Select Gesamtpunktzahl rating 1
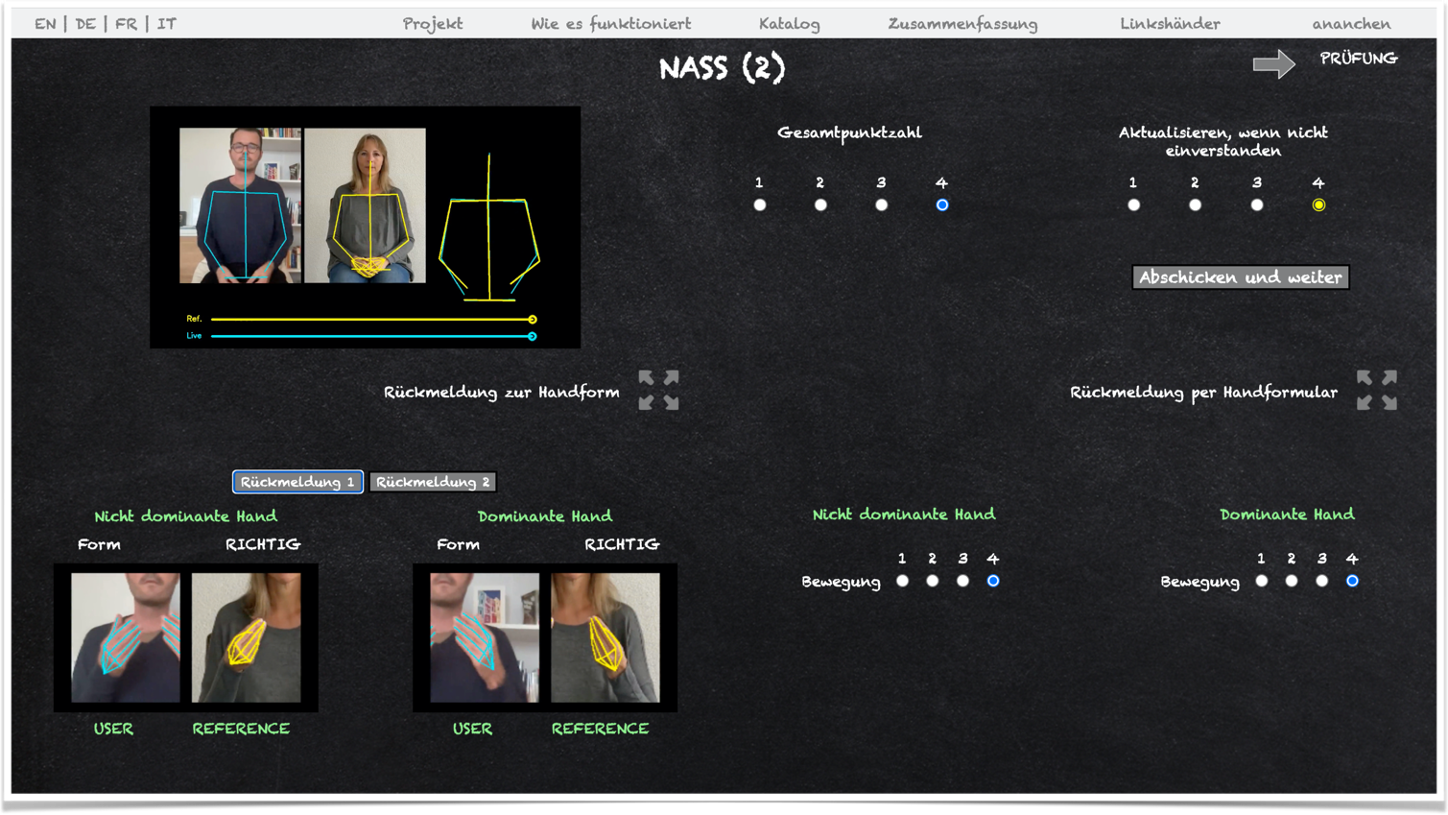 point(760,205)
